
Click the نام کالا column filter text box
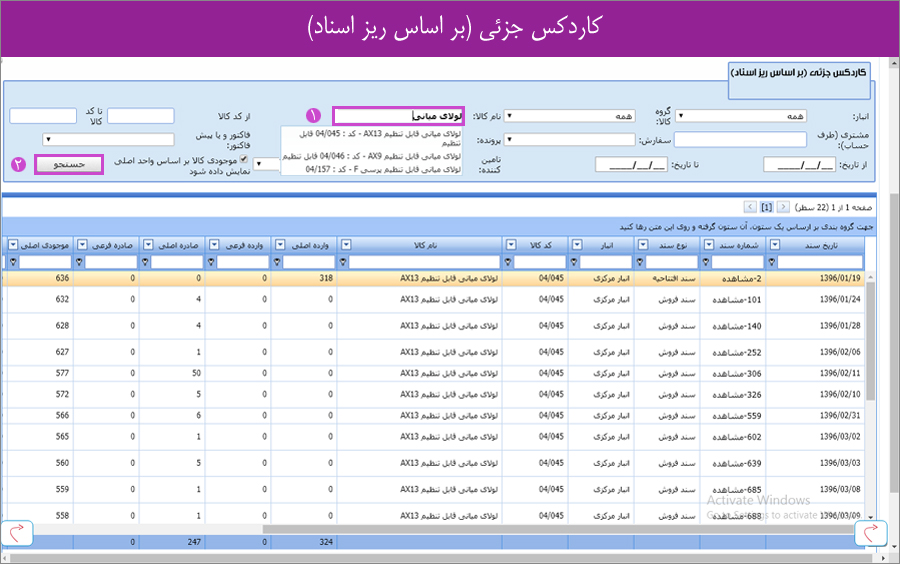click(x=424, y=262)
